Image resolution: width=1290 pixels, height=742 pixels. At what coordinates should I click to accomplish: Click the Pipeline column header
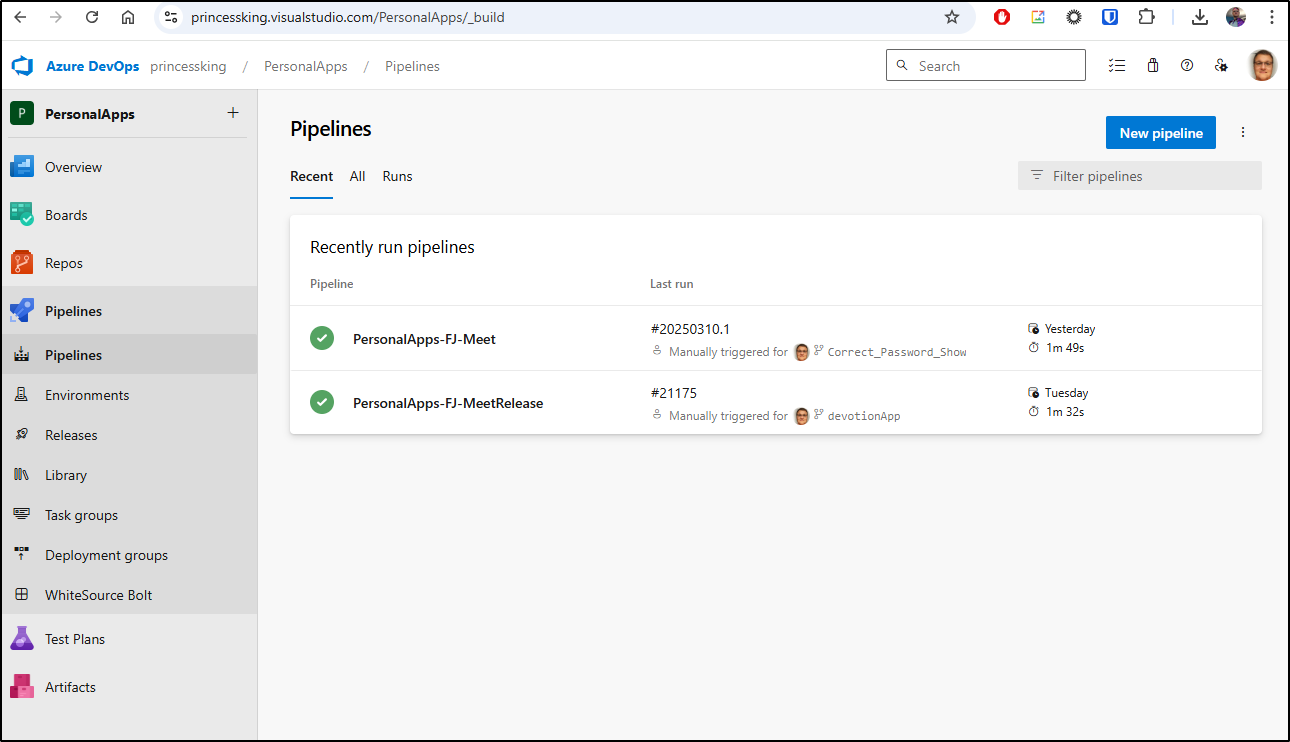point(331,284)
